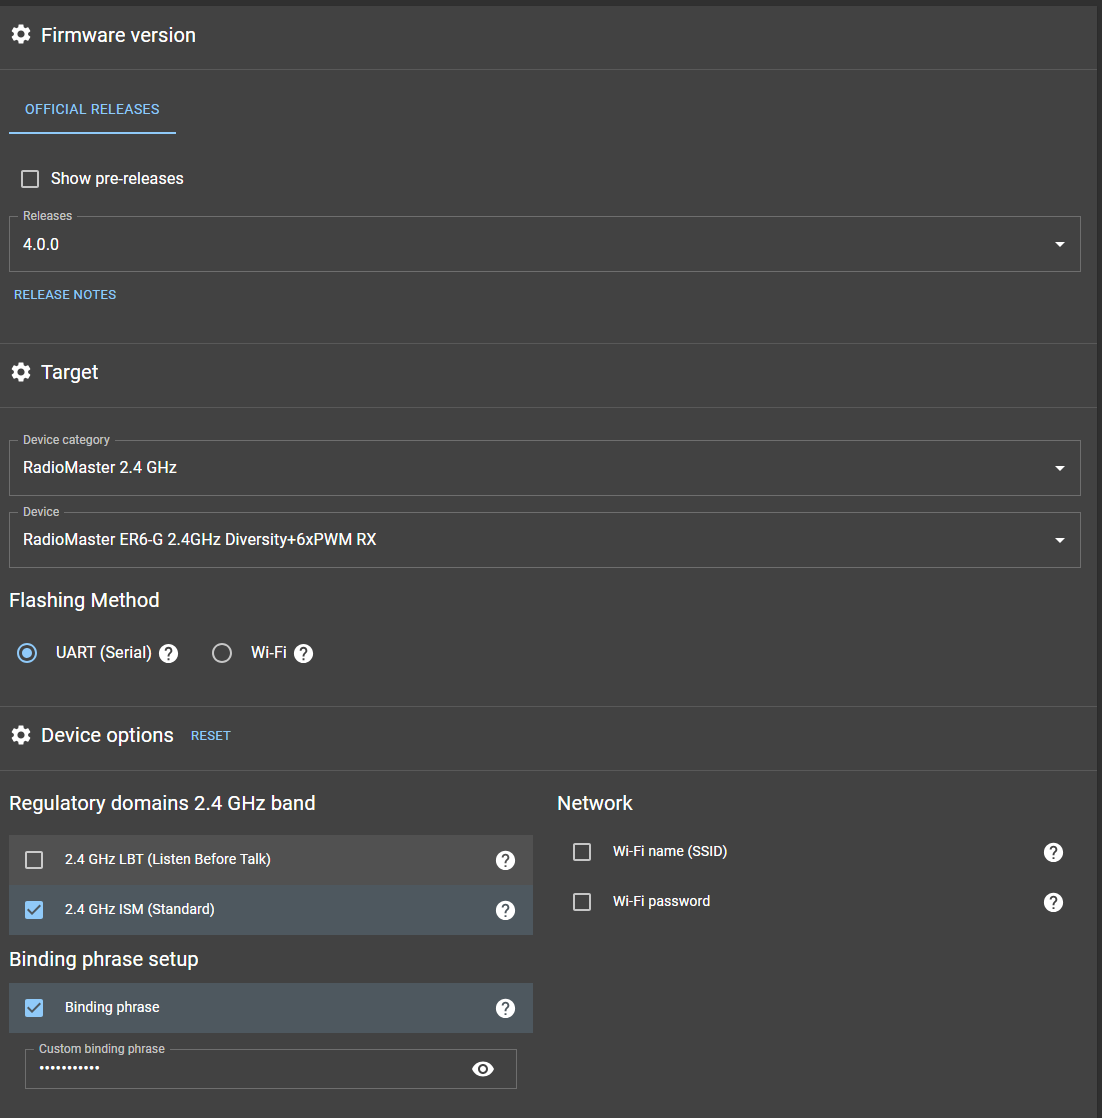Click the Flashing Method heading
Viewport: 1102px width, 1118px height.
coord(84,600)
